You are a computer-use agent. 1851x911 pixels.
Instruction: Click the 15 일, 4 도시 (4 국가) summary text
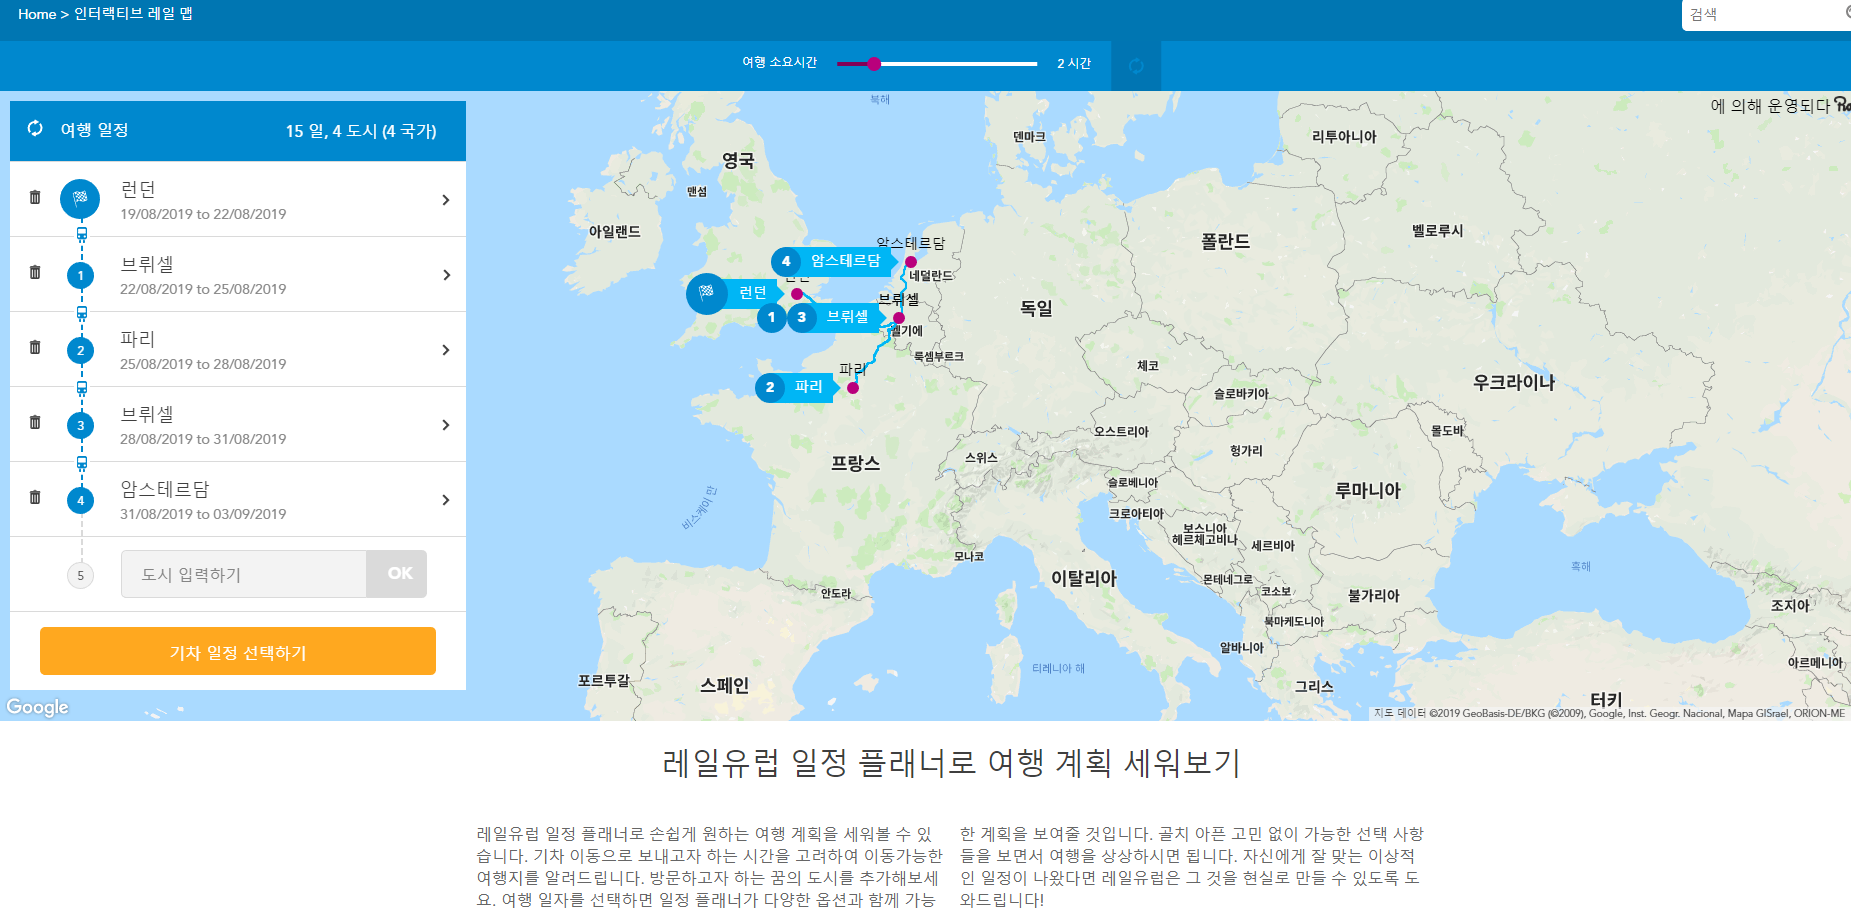click(361, 131)
